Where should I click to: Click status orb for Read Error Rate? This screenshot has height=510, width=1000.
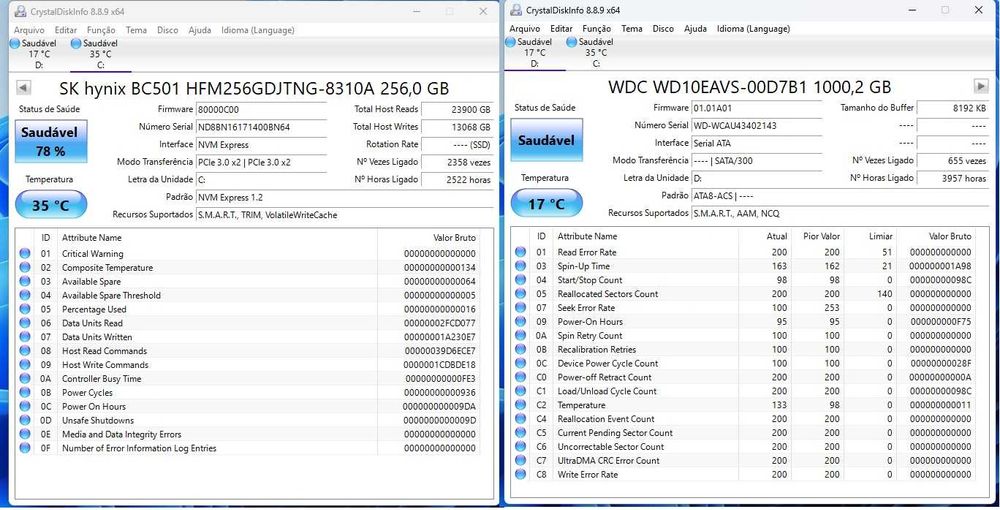[520, 252]
